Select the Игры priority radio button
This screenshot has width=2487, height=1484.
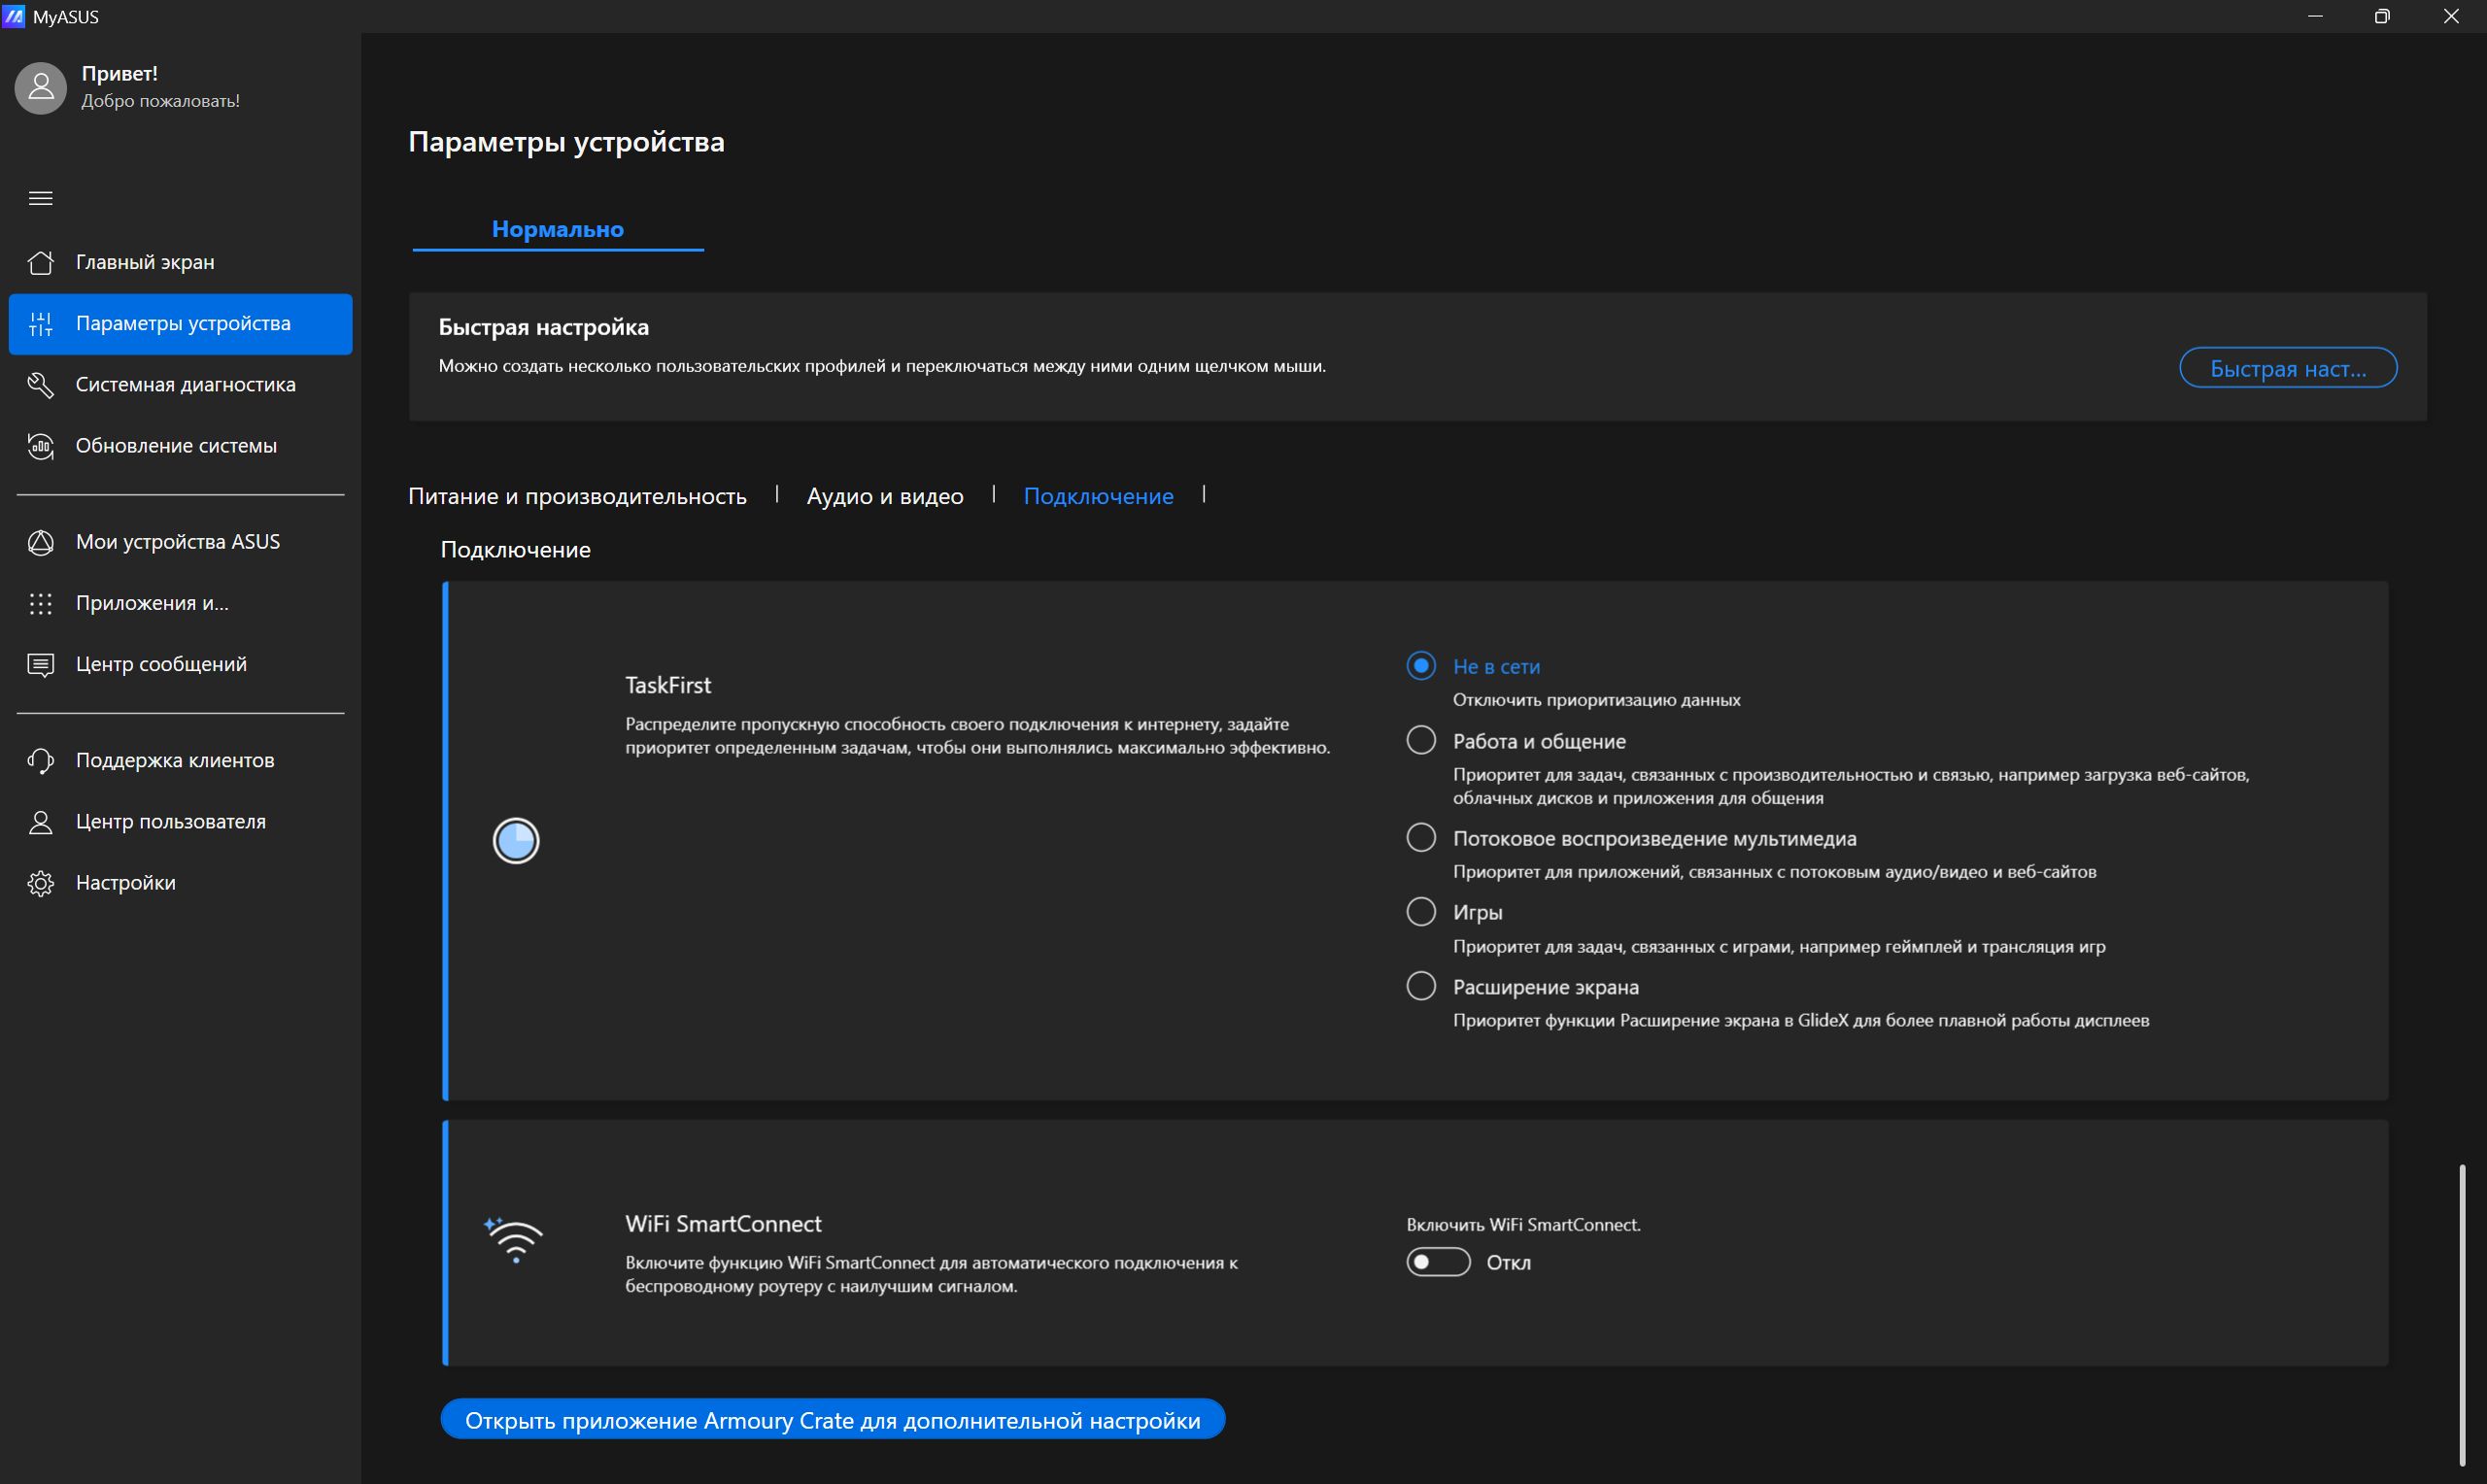point(1421,911)
